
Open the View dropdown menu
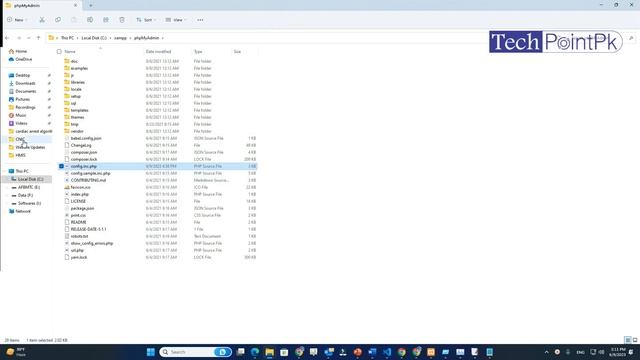pyautogui.click(x=176, y=20)
